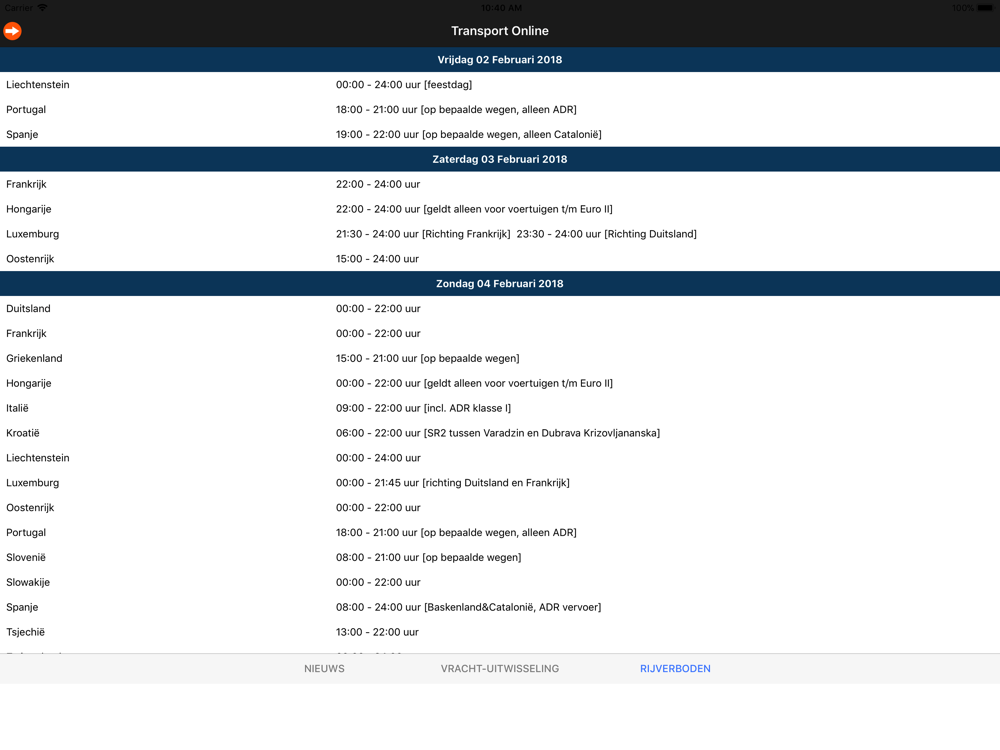Select the Spanje Catalonië row on Friday
The width and height of the screenshot is (1000, 750).
pyautogui.click(x=500, y=134)
